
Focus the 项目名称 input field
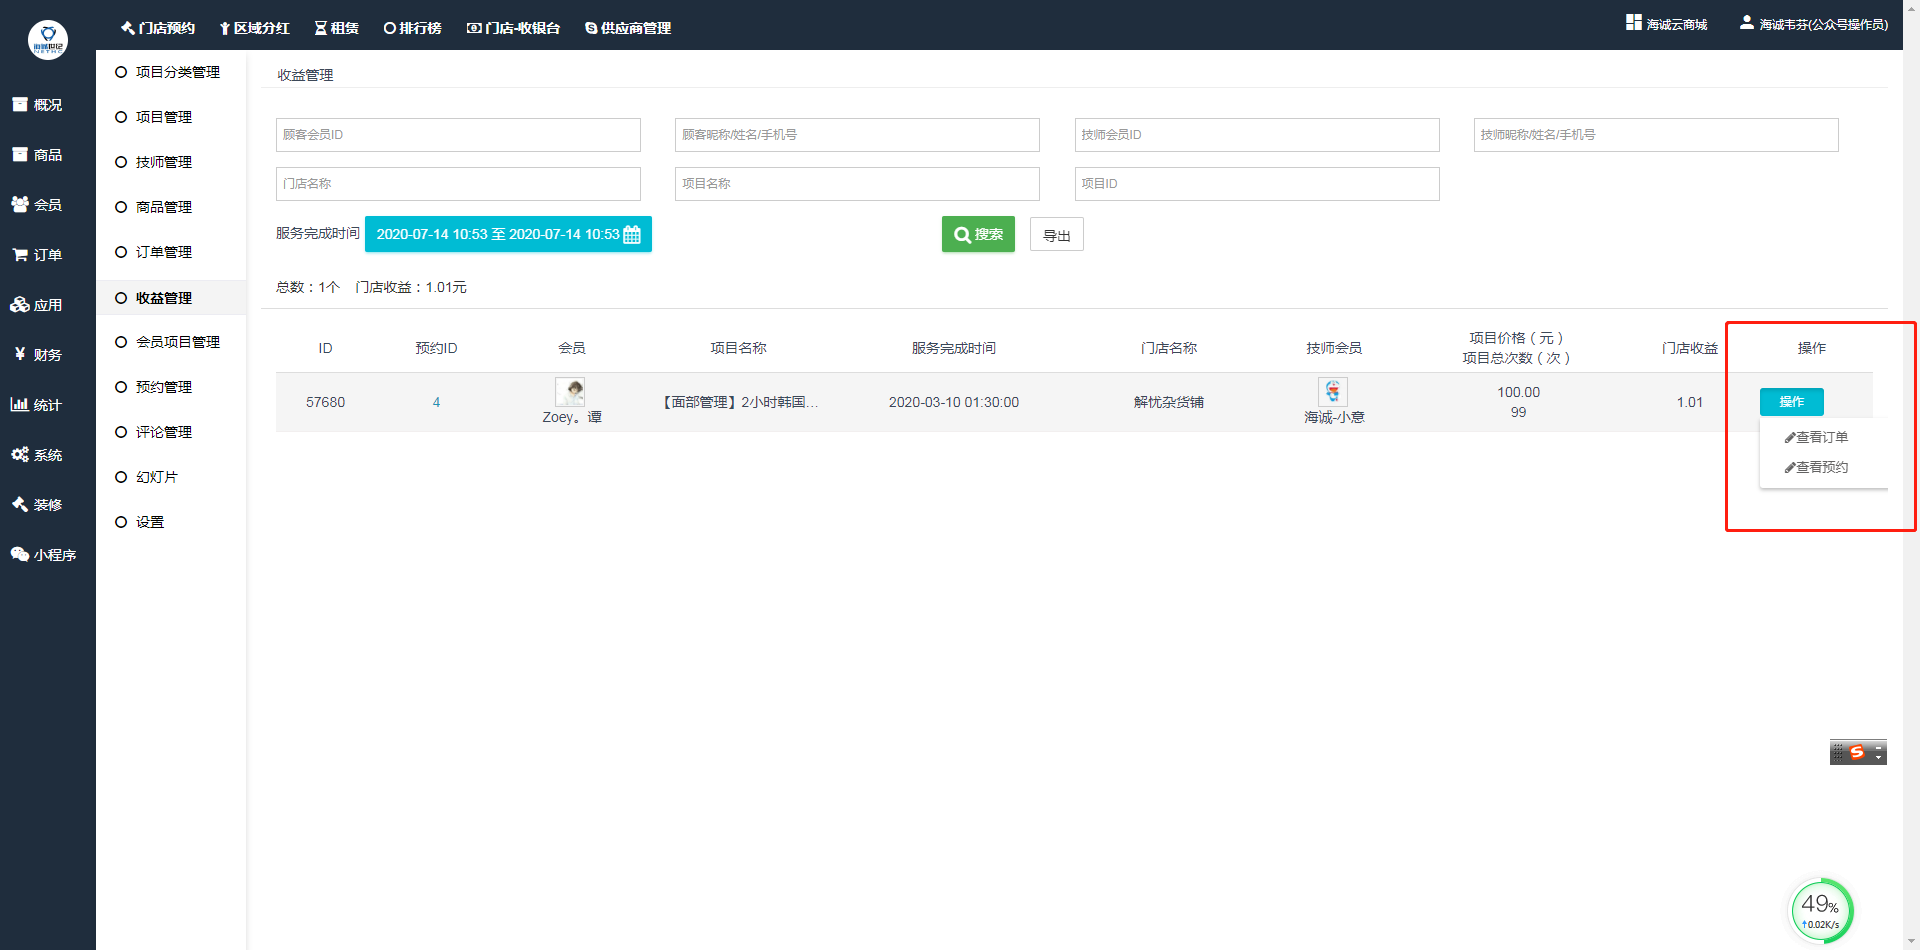point(857,184)
